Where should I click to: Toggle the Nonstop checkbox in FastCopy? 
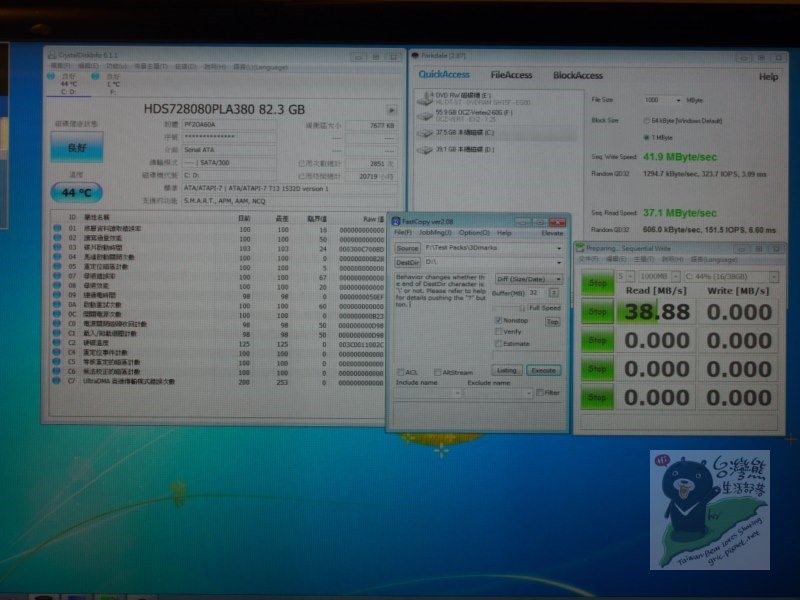(x=498, y=320)
